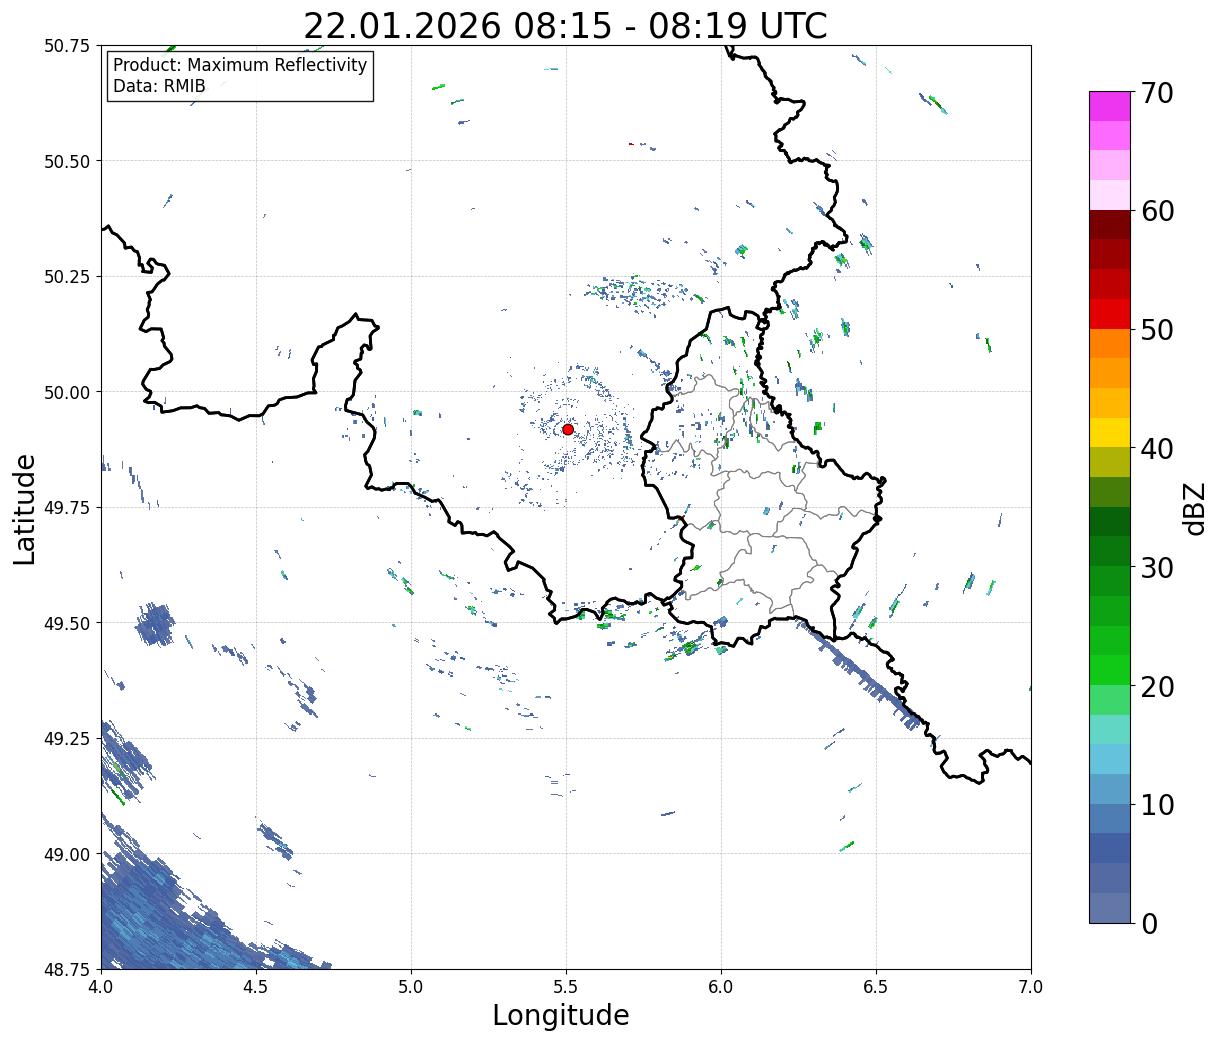Click the longitude tick label 5.0
Viewport: 1219px width, 1040px height.
(x=411, y=986)
